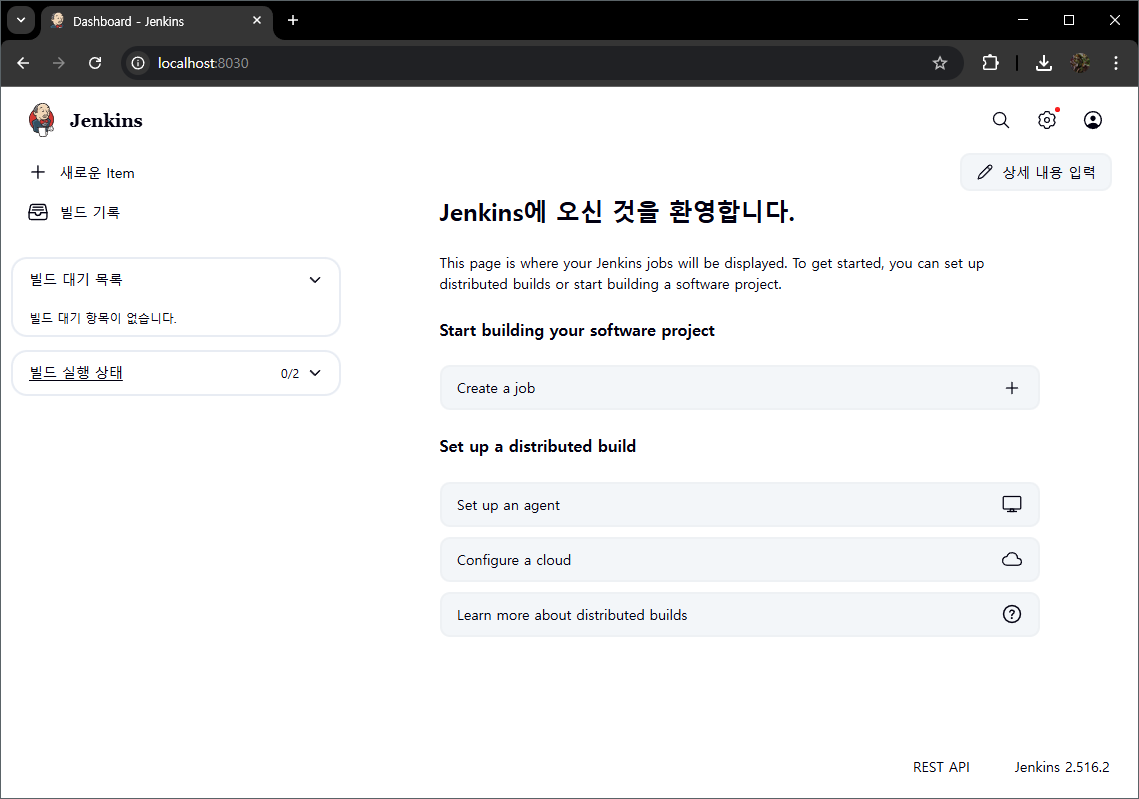Image resolution: width=1139 pixels, height=799 pixels.
Task: Click the 0/2 executor count
Action: (x=289, y=373)
